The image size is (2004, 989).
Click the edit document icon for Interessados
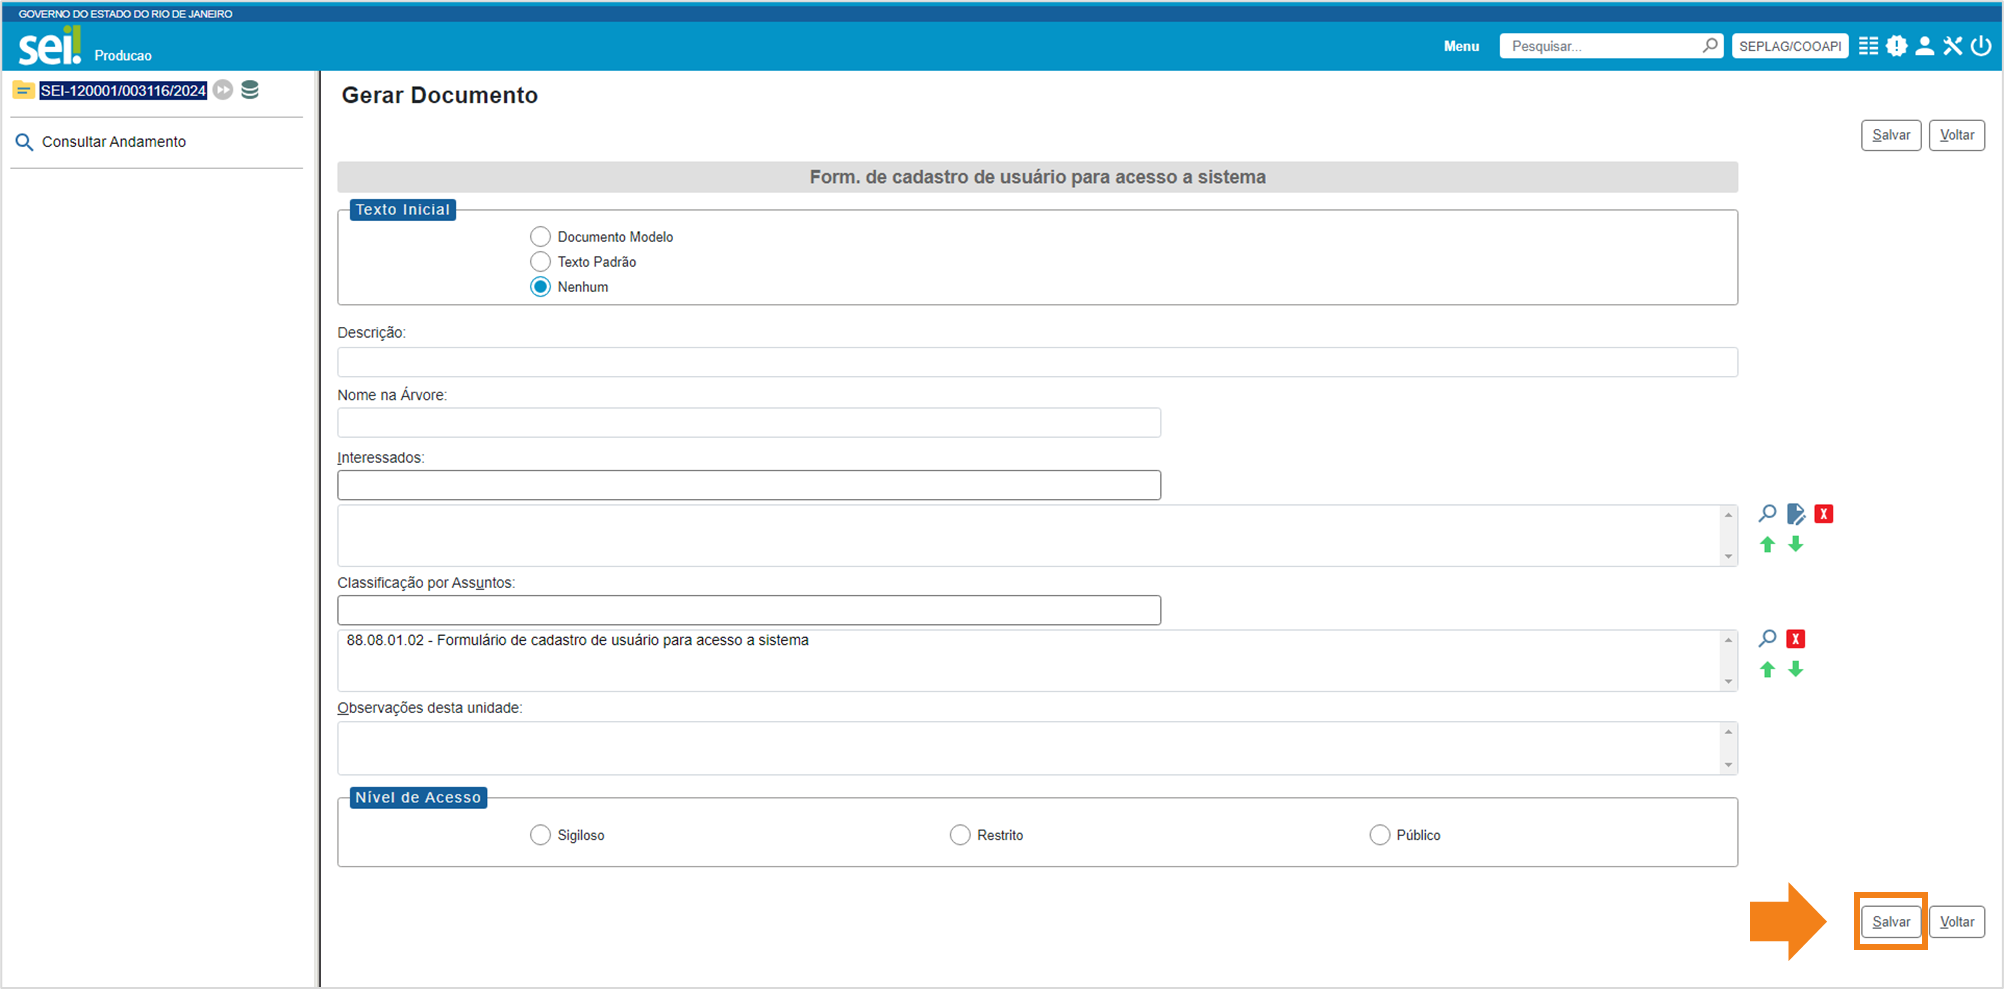click(1796, 514)
